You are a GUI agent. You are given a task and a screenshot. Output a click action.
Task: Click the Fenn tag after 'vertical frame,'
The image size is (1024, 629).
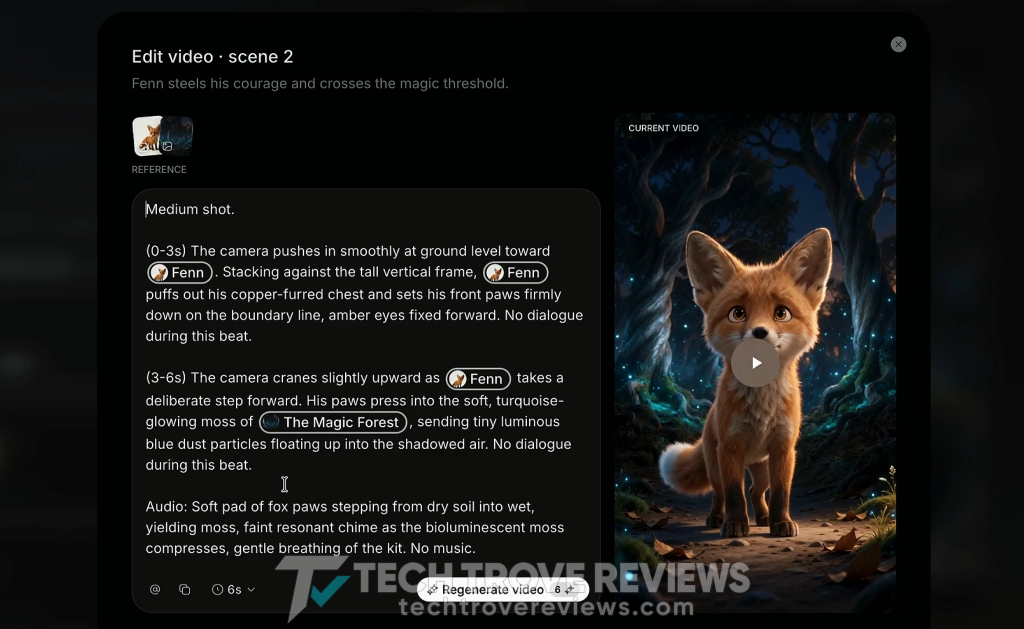coord(516,272)
